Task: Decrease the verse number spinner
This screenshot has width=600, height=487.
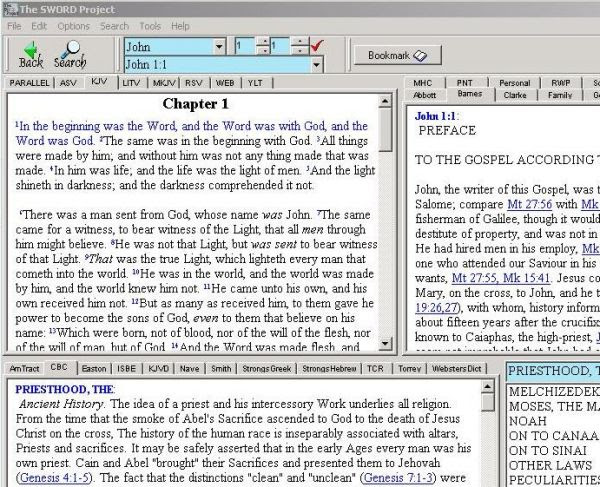Action: coord(300,50)
